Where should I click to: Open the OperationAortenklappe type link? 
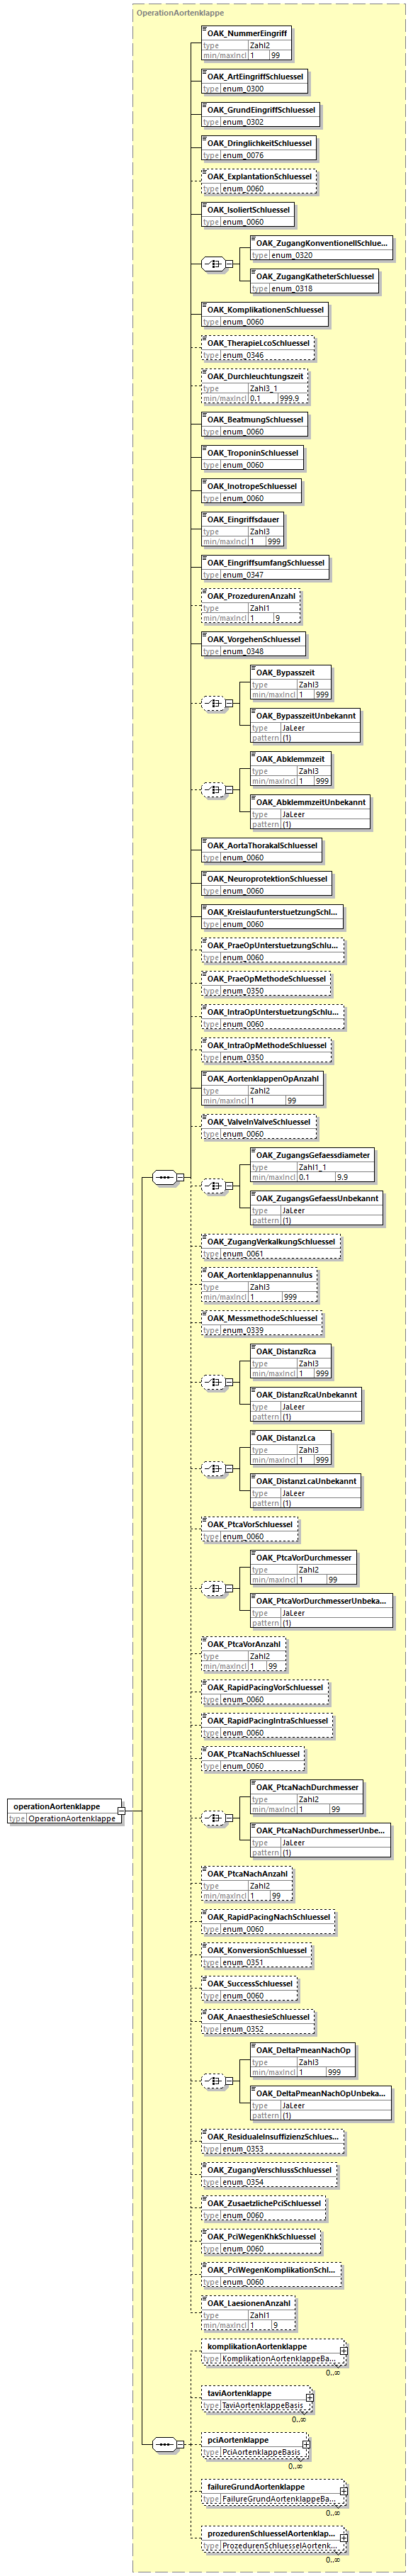72,1818
